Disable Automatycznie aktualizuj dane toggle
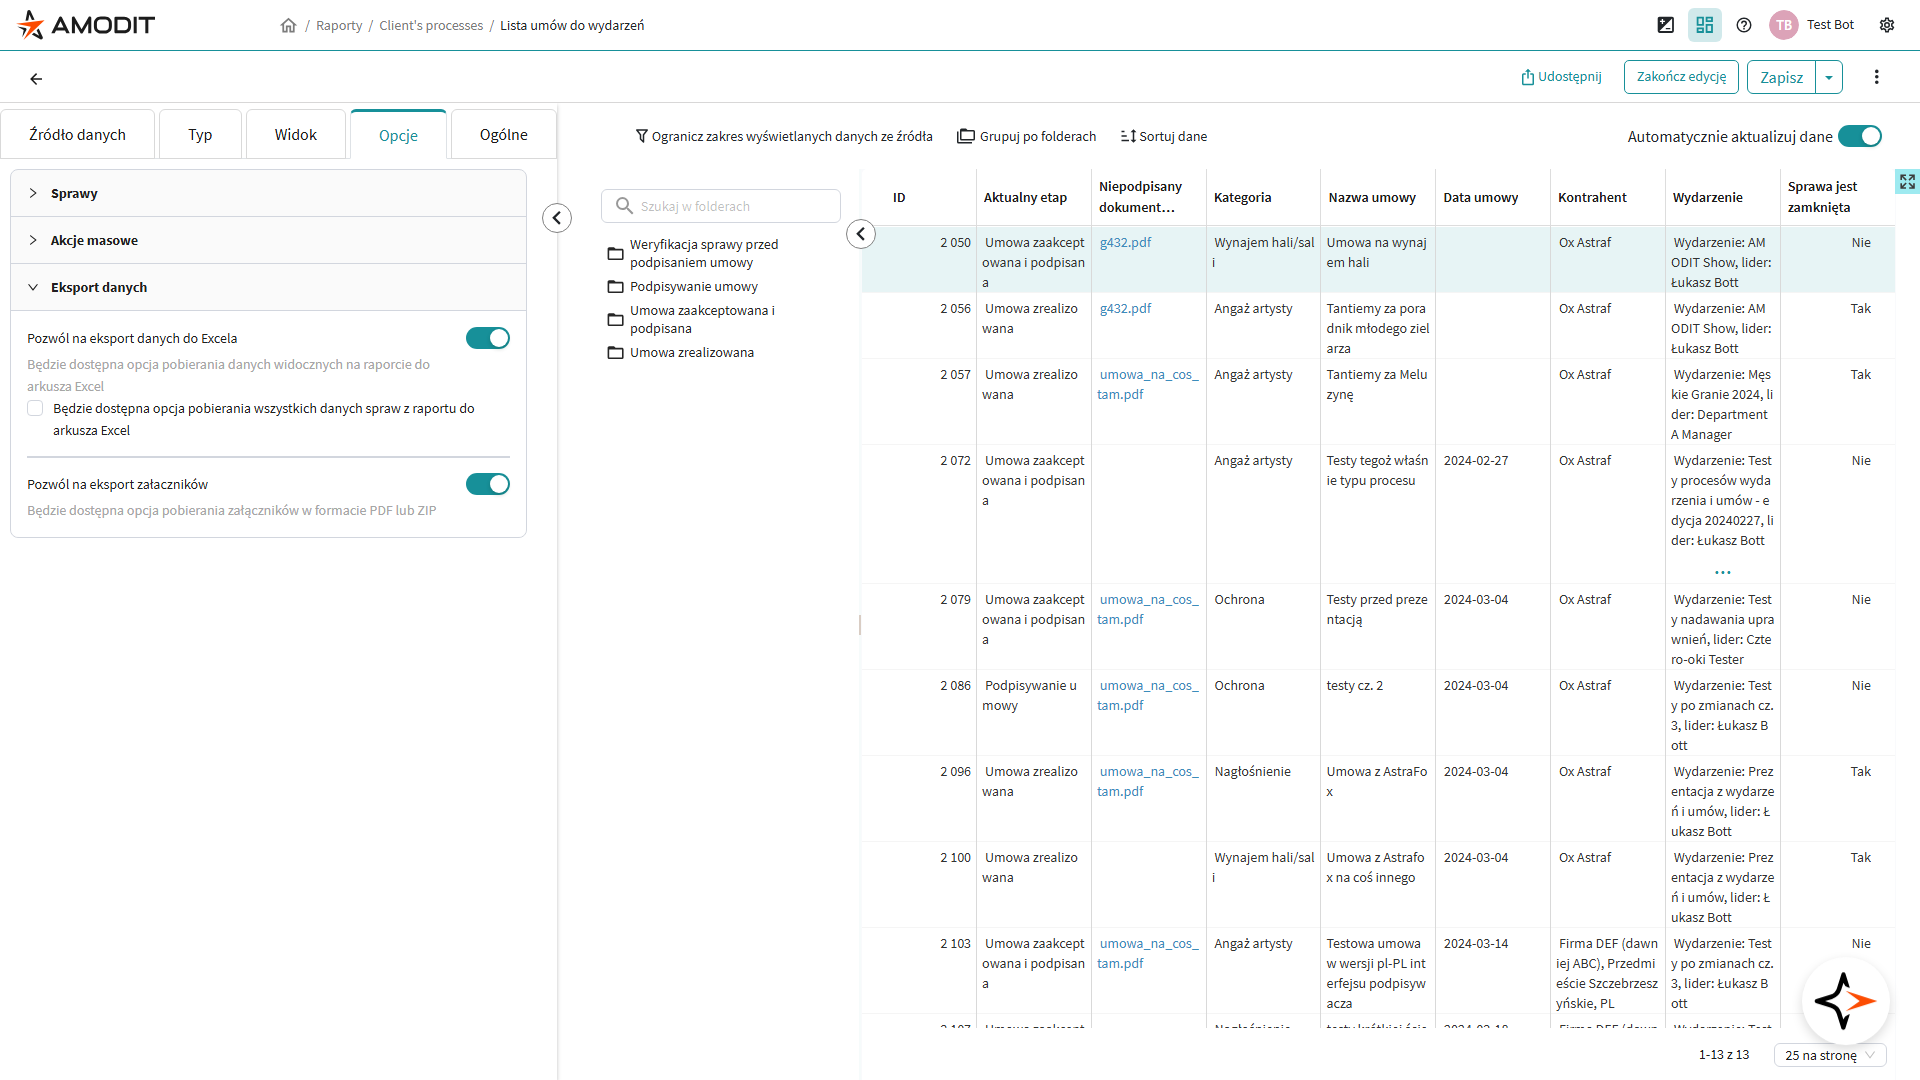This screenshot has height=1080, width=1920. (1860, 136)
